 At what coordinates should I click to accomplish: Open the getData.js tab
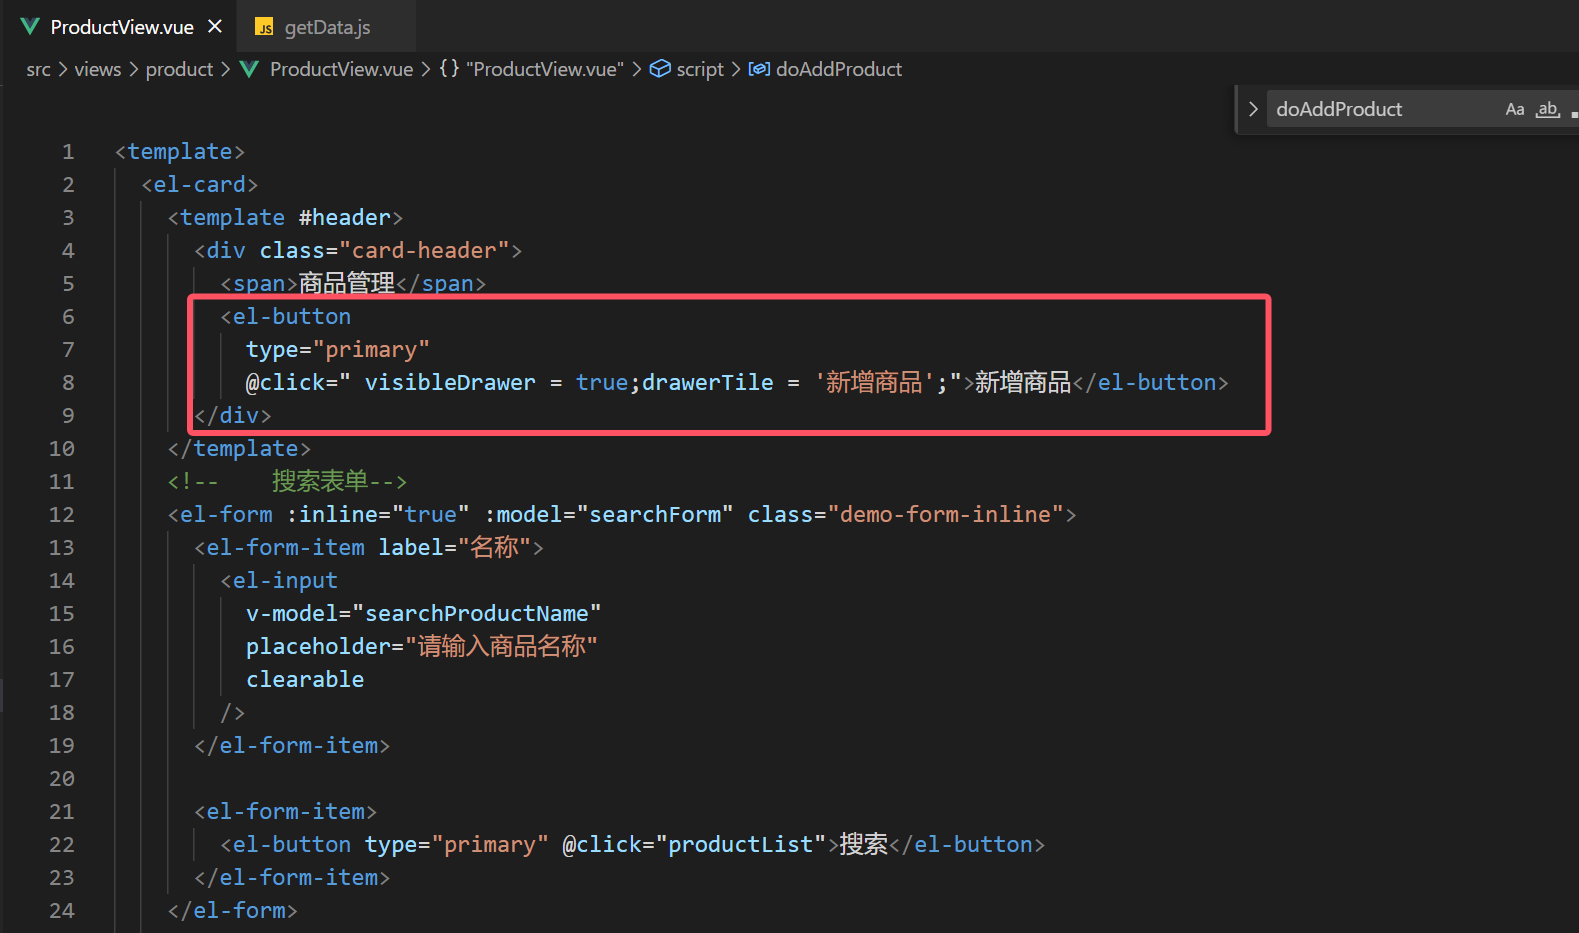[327, 27]
